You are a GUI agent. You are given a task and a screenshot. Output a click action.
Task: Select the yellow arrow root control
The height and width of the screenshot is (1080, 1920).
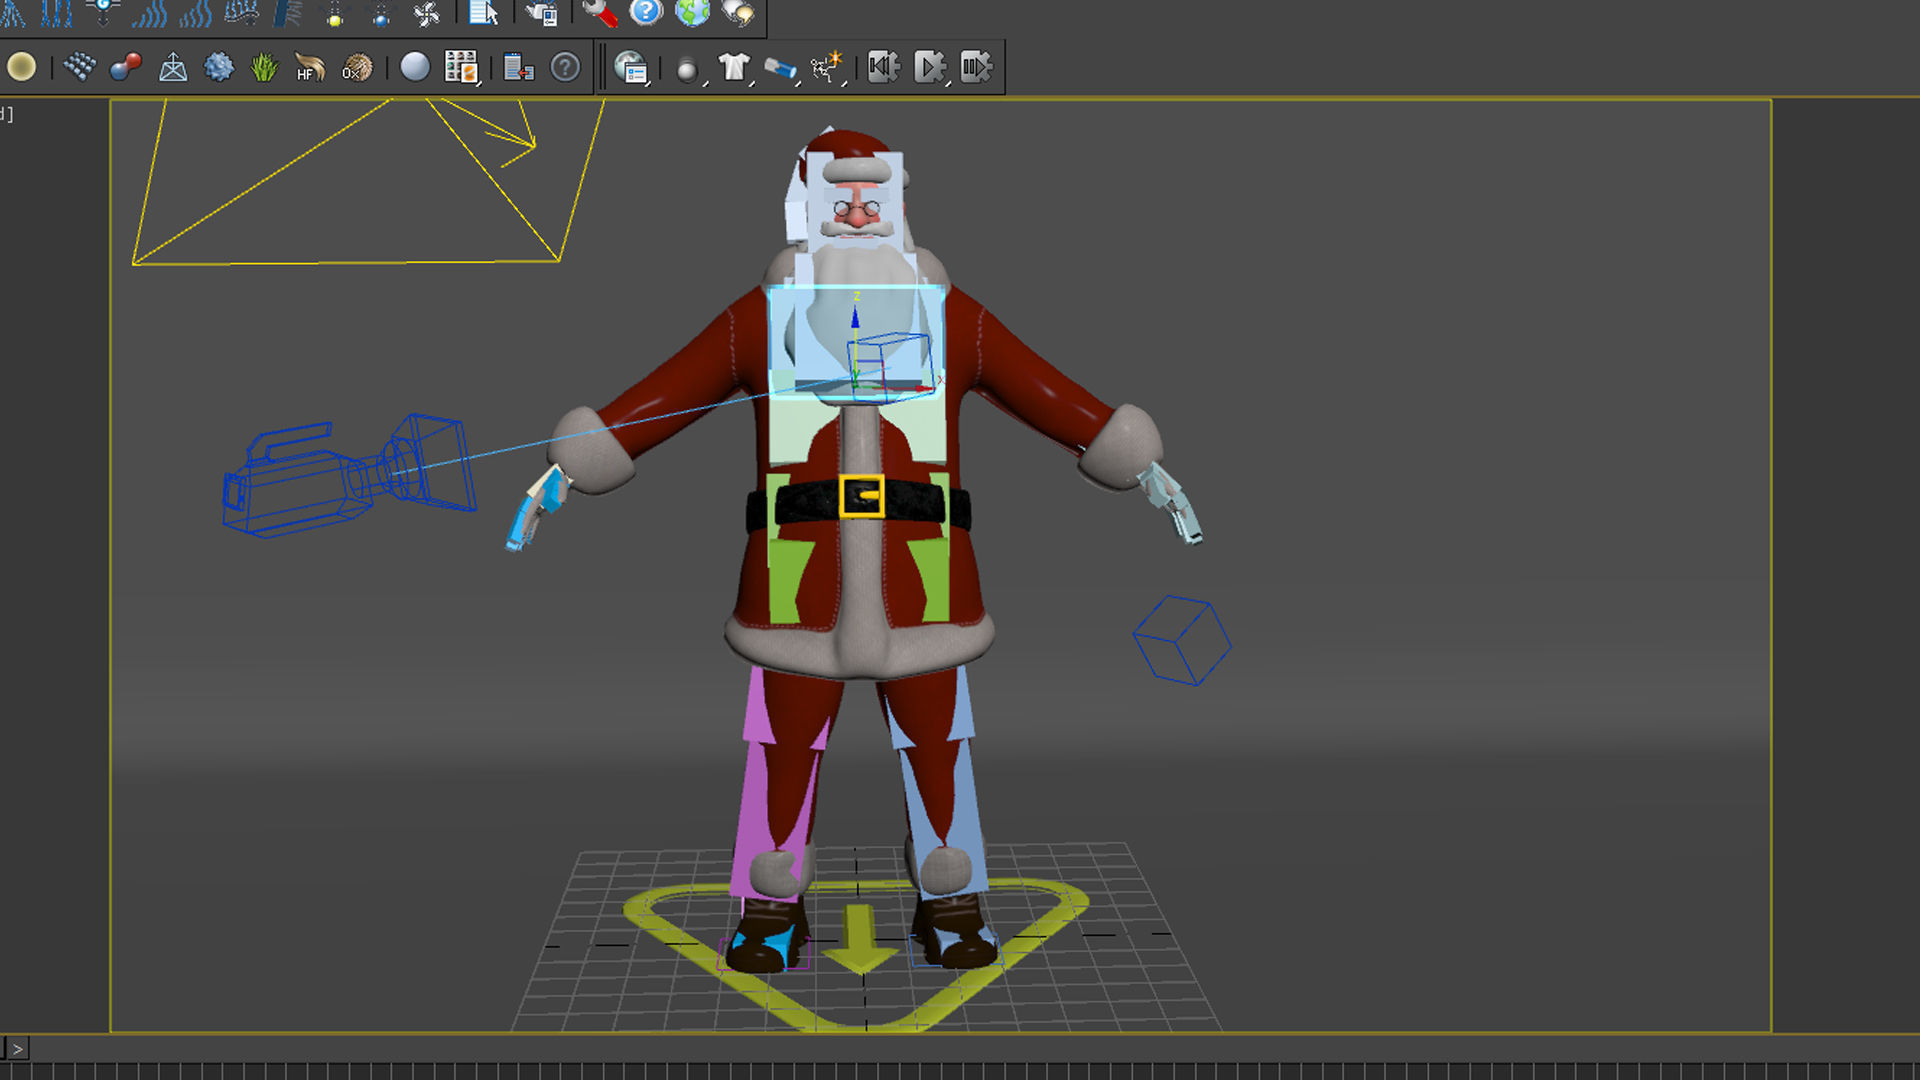[859, 940]
